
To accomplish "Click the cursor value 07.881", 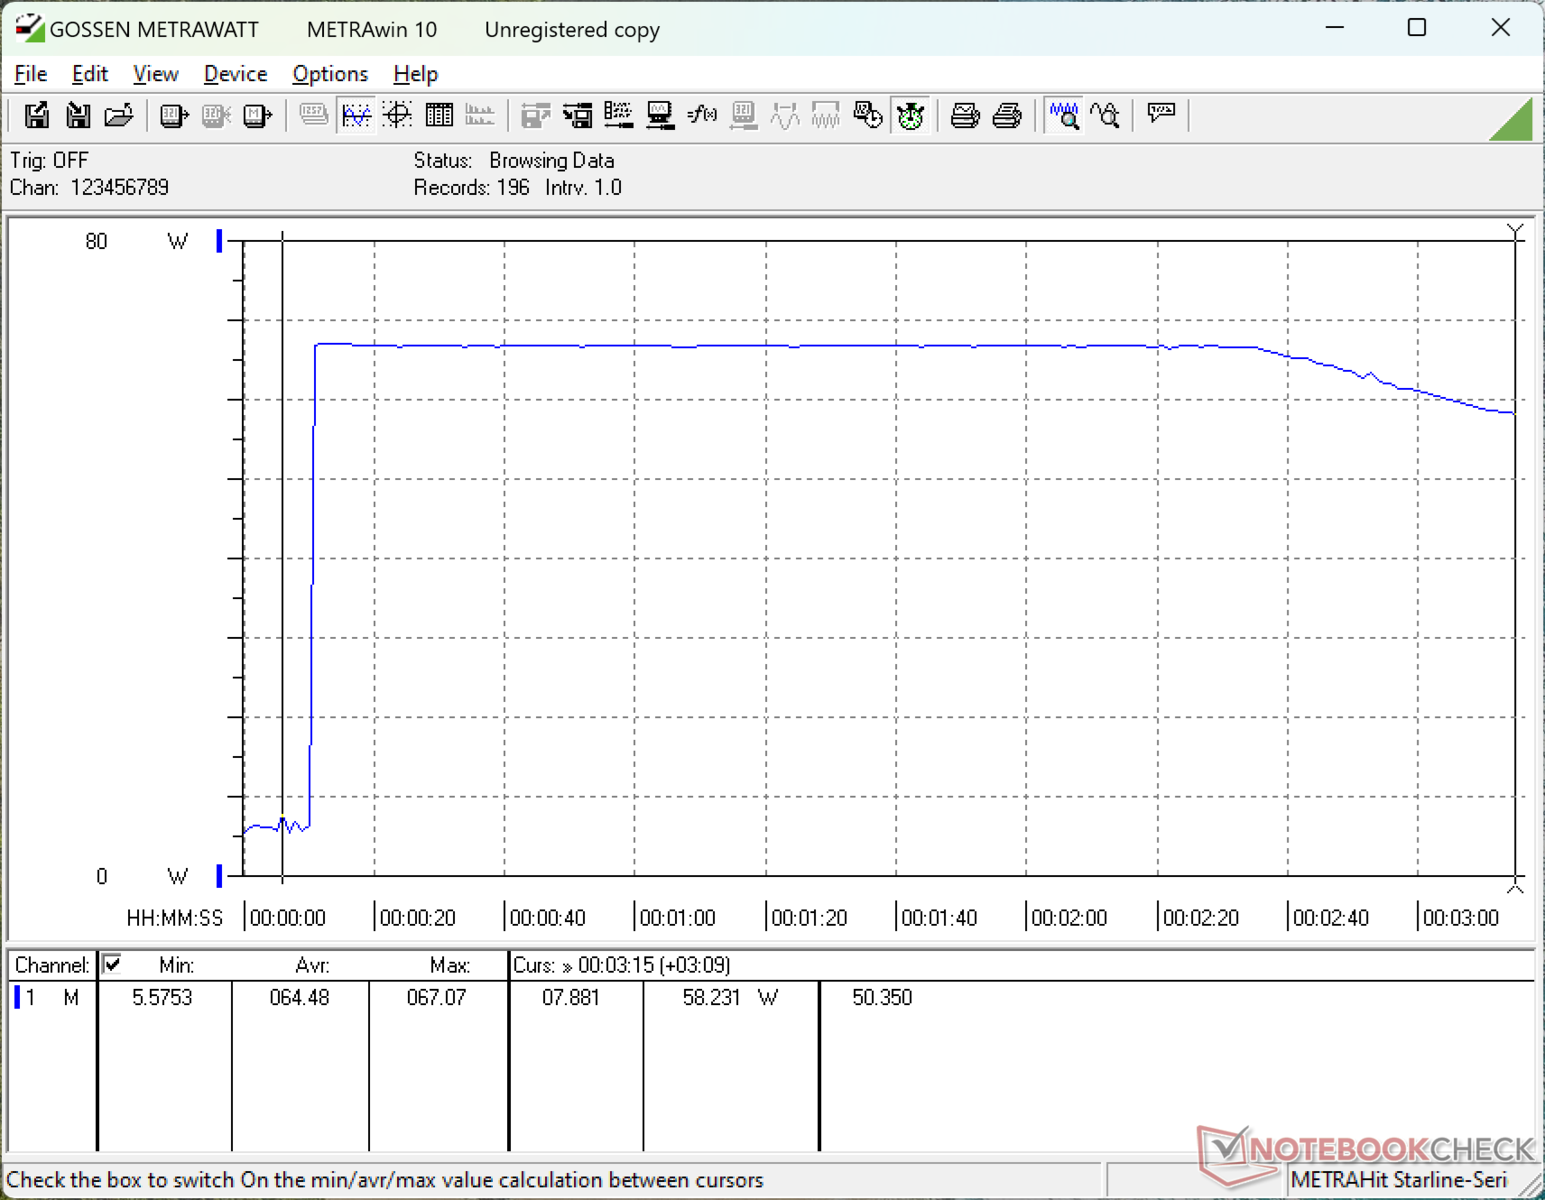I will pos(571,998).
